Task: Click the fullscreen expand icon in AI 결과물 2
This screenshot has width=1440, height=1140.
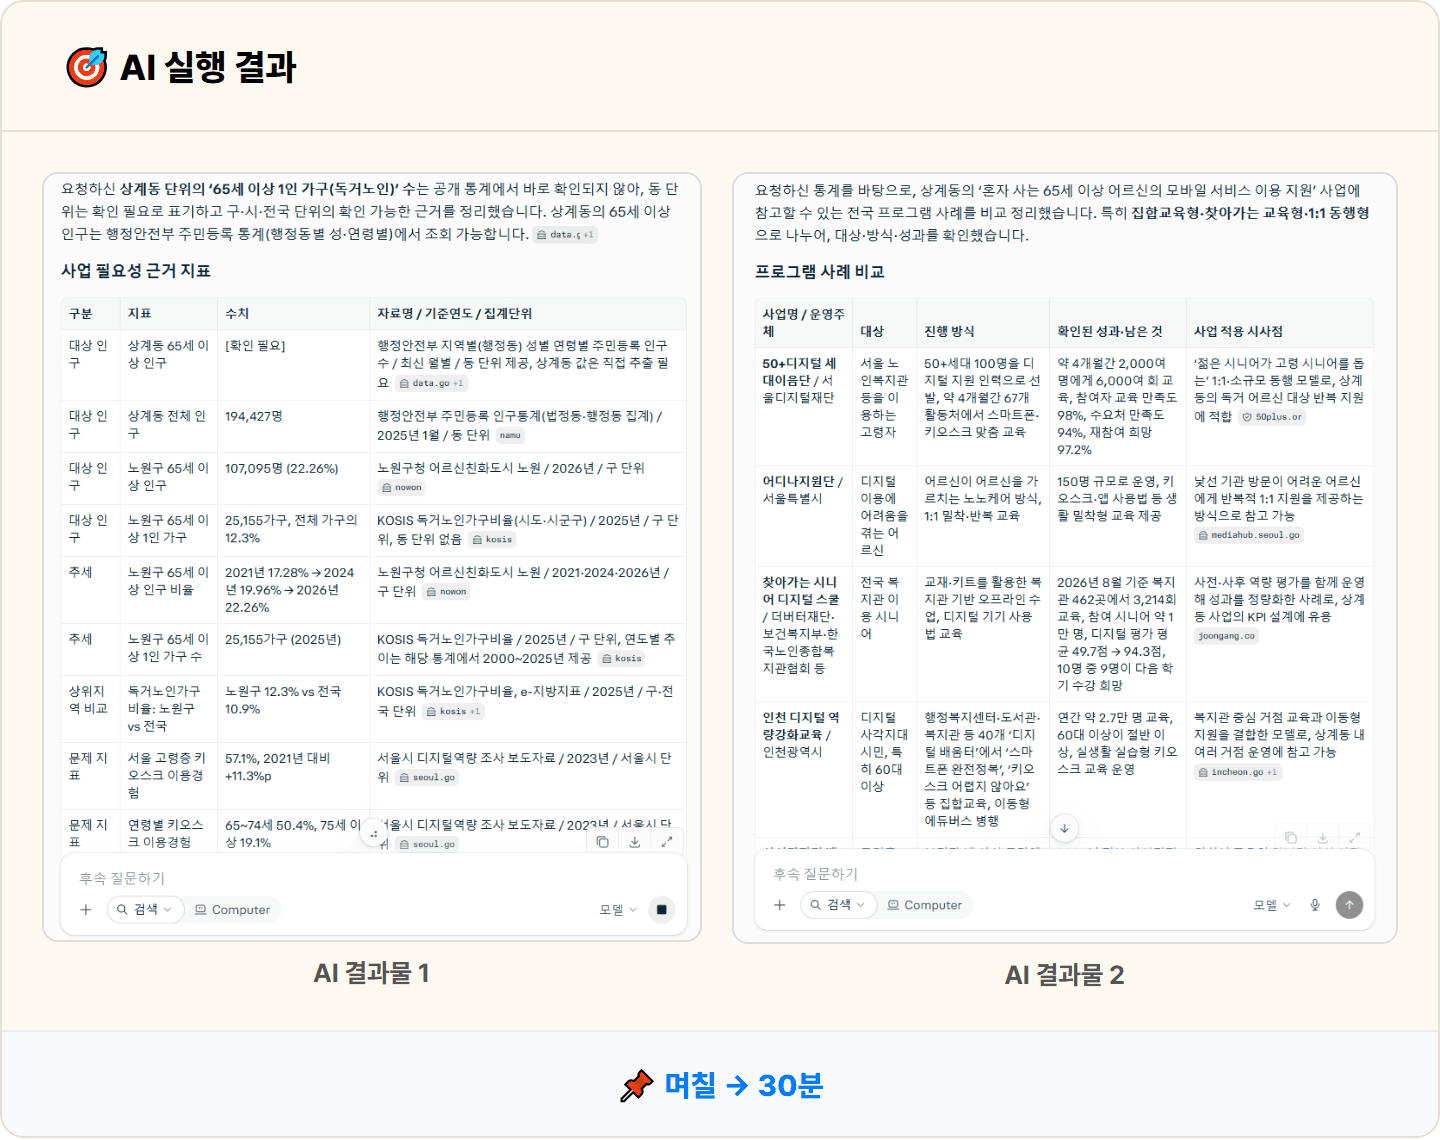Action: 1355,838
